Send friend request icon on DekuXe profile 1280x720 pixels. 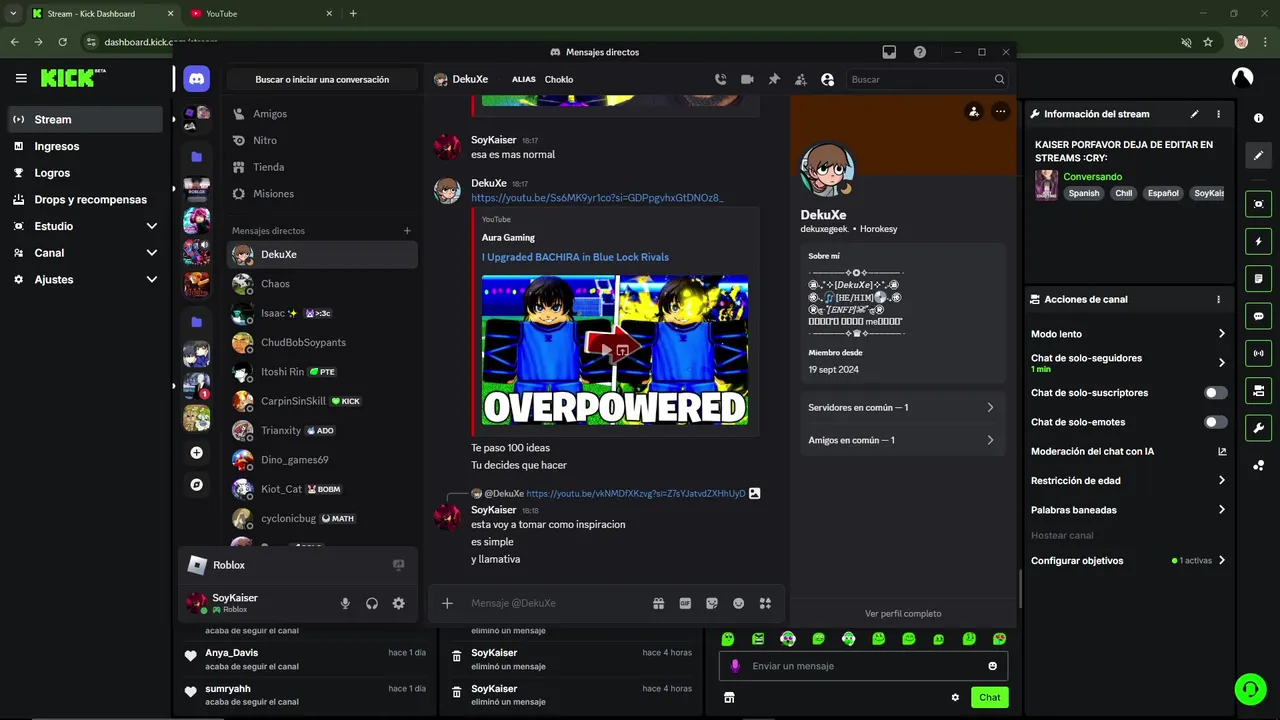pyautogui.click(x=974, y=112)
